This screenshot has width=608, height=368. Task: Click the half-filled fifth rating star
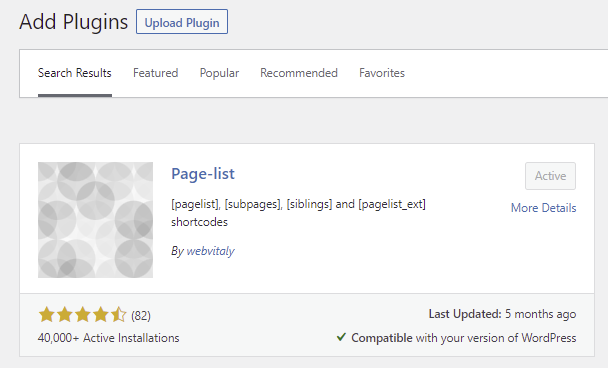pyautogui.click(x=118, y=314)
